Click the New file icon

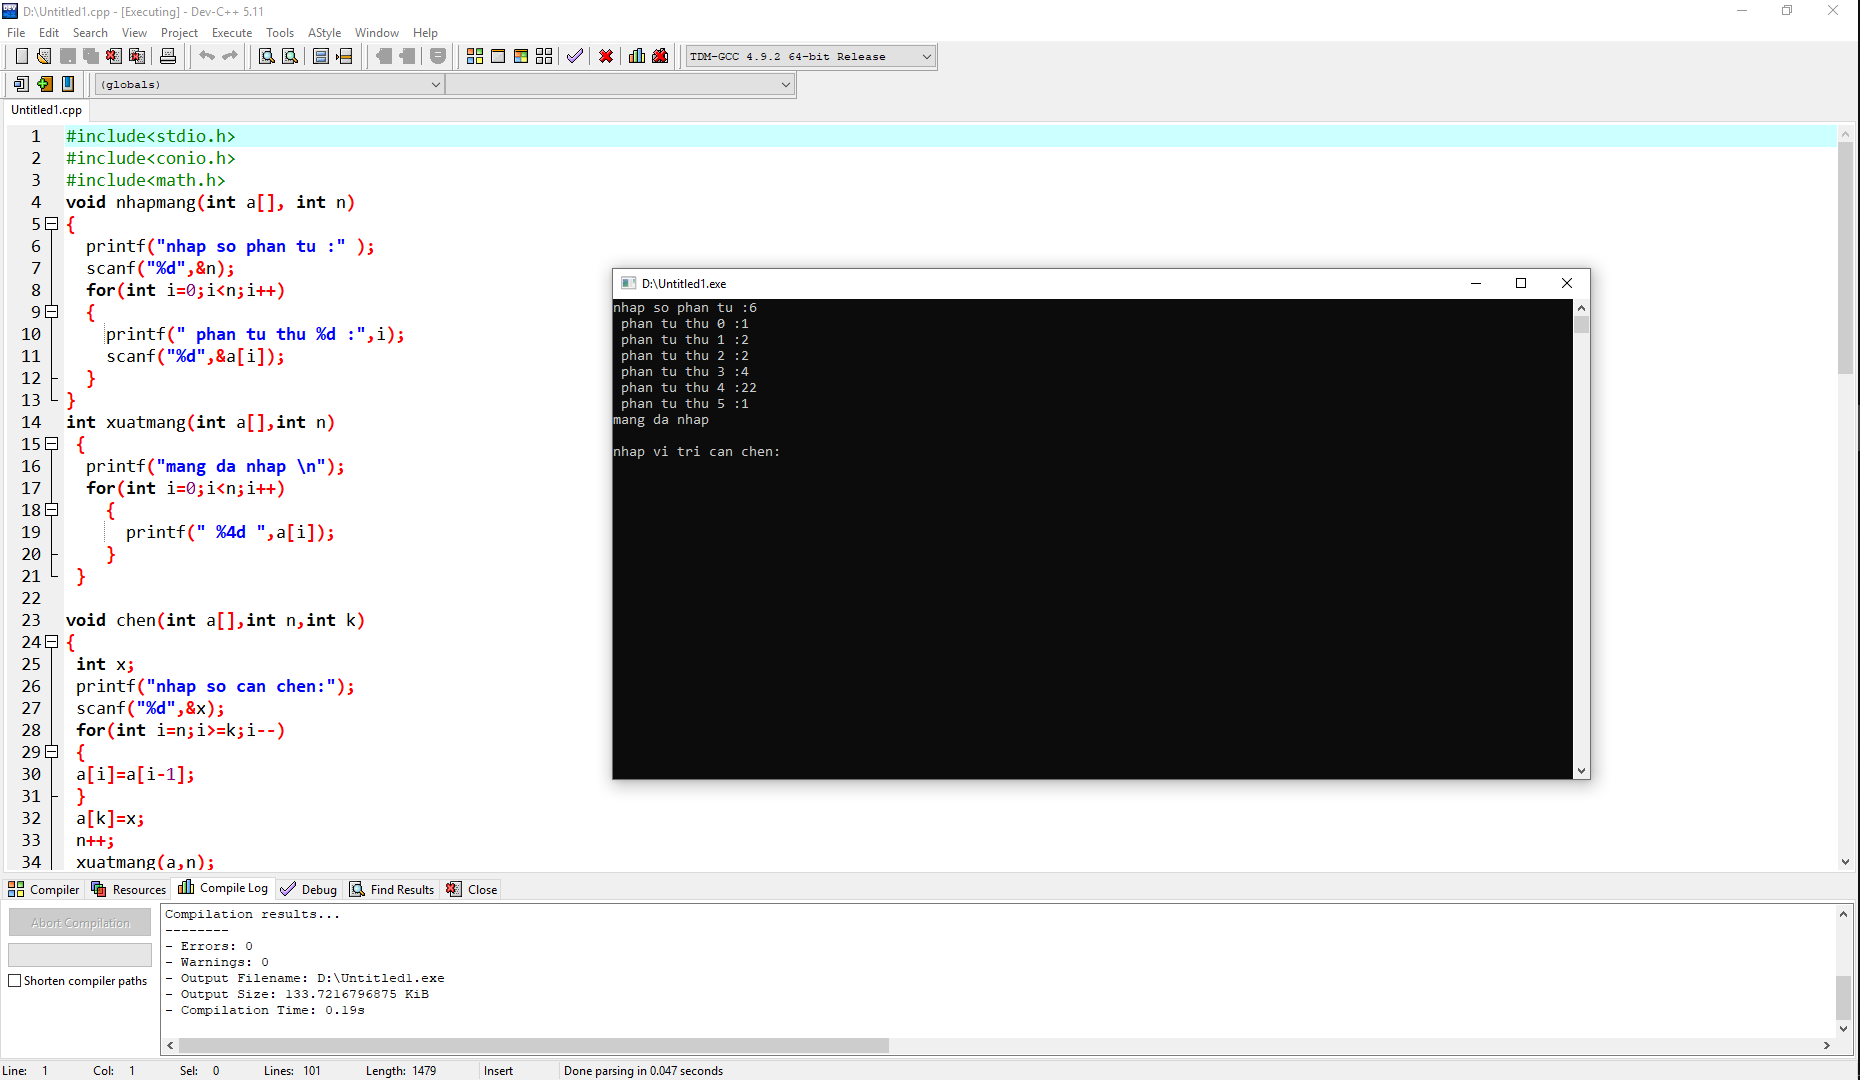point(21,56)
